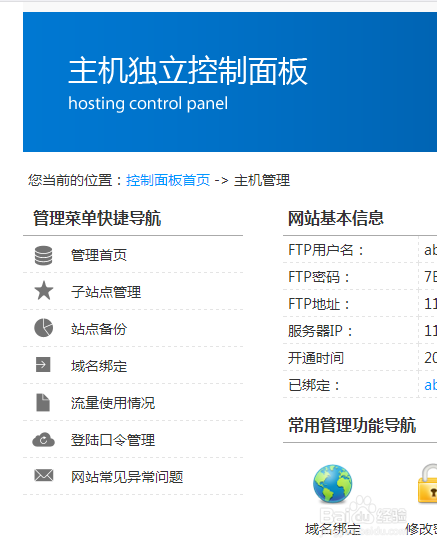Select 站点备份 menu entry
Image resolution: width=437 pixels, height=549 pixels.
coord(99,329)
